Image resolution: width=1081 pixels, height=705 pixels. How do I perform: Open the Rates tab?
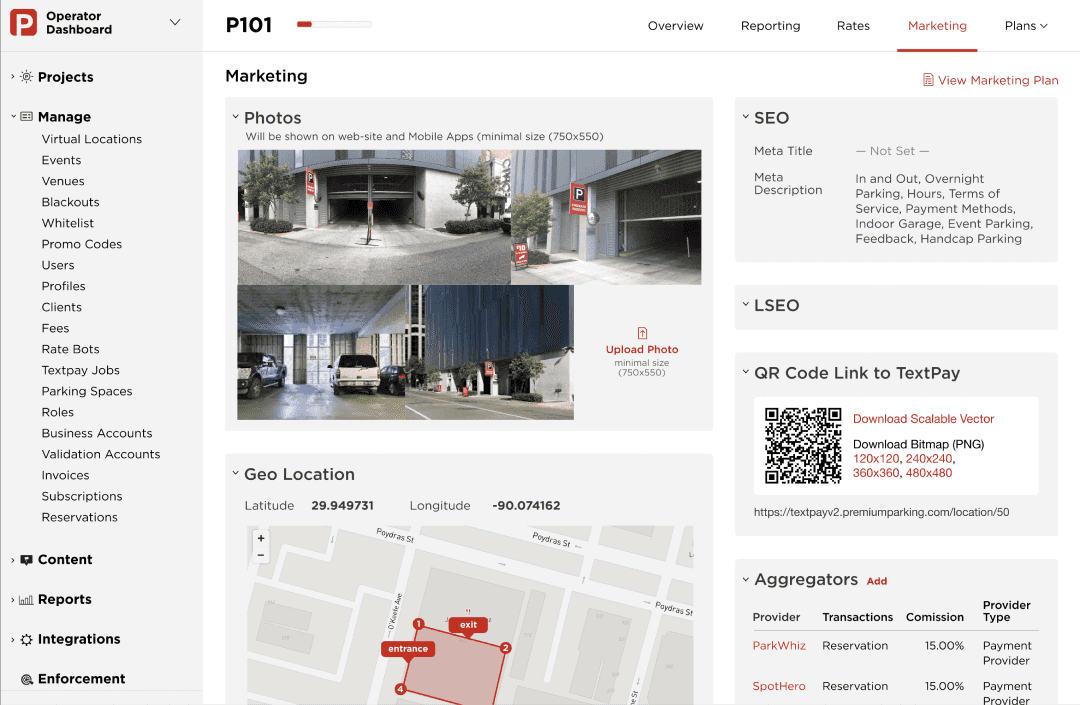click(853, 25)
